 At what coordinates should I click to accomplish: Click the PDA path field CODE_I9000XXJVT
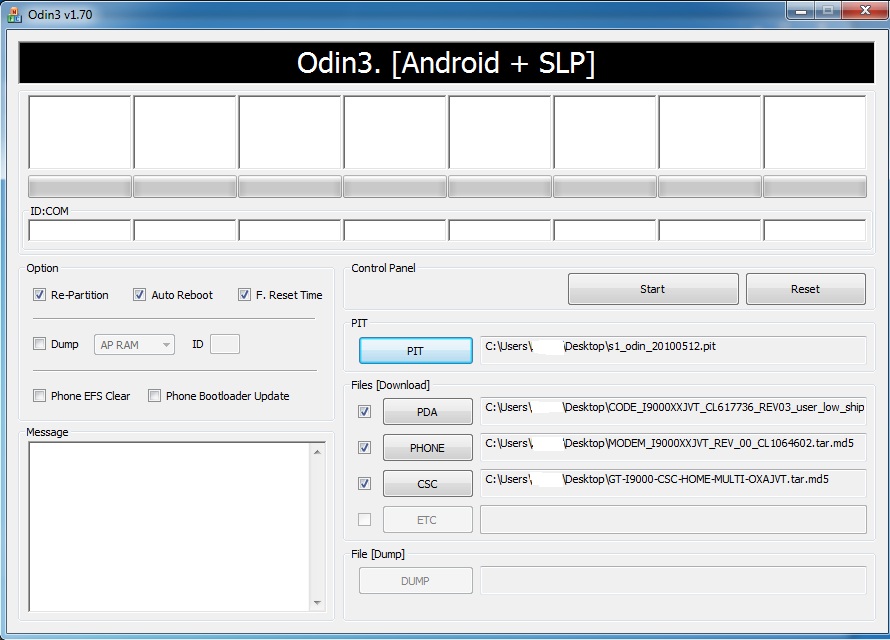673,411
